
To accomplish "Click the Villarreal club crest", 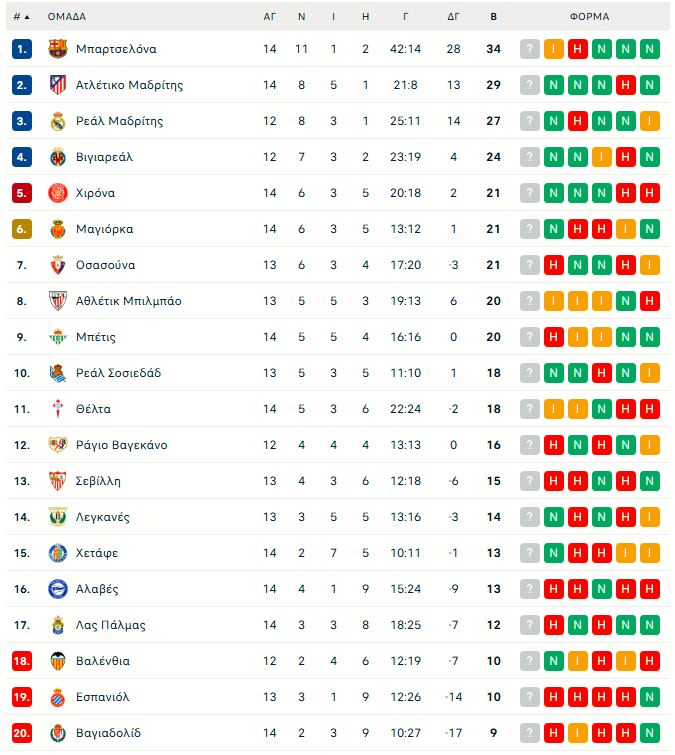I will click(57, 157).
